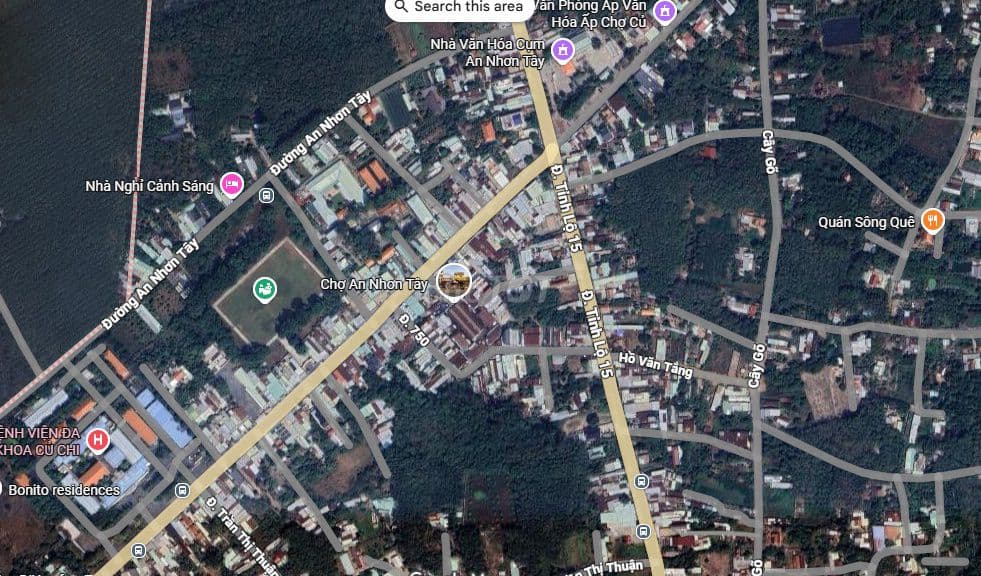The width and height of the screenshot is (981, 576).
Task: Click the Chợ An Nhơn Tây text label
Action: 373,285
